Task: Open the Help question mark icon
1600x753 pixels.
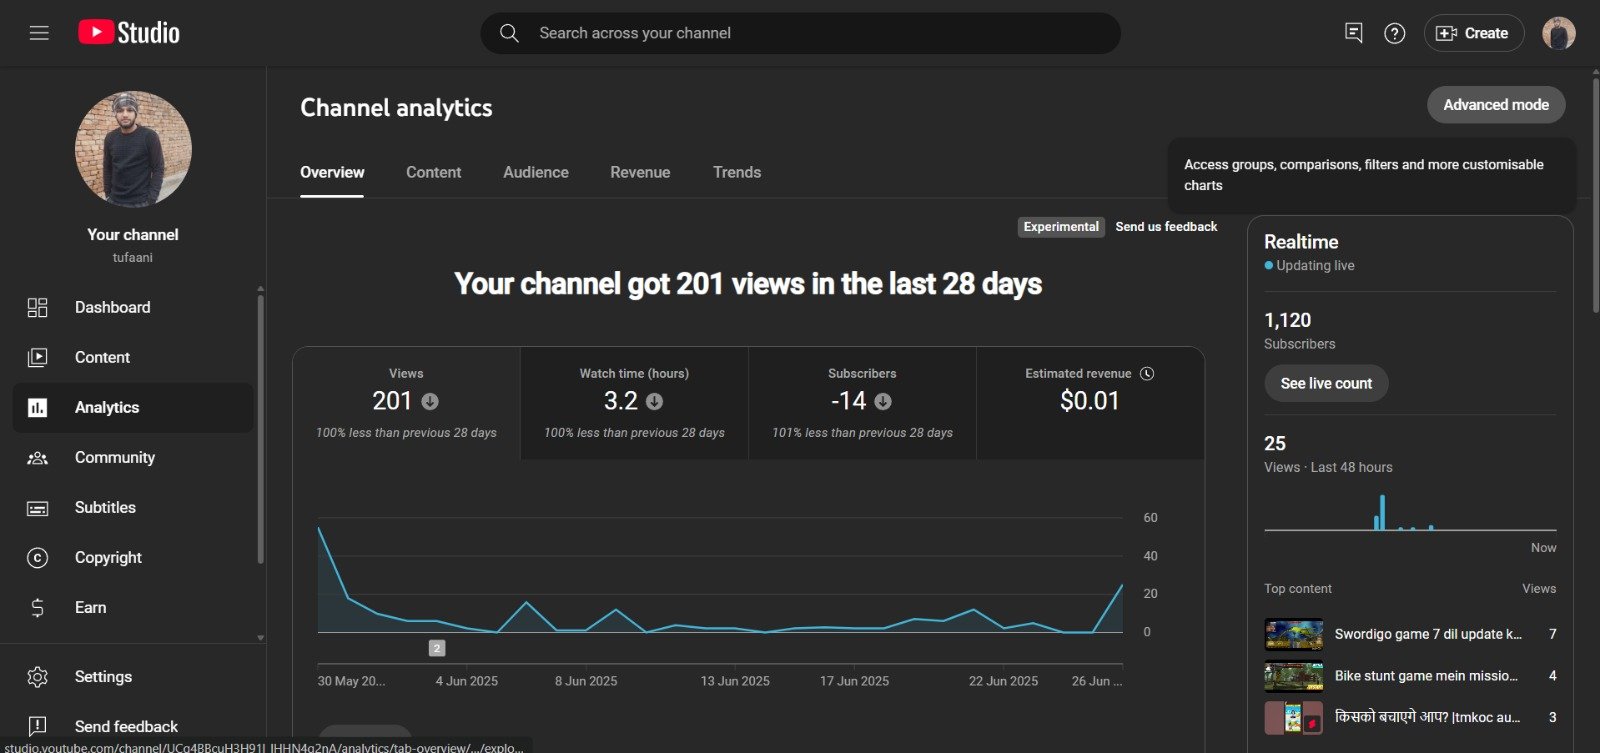Action: click(1394, 33)
